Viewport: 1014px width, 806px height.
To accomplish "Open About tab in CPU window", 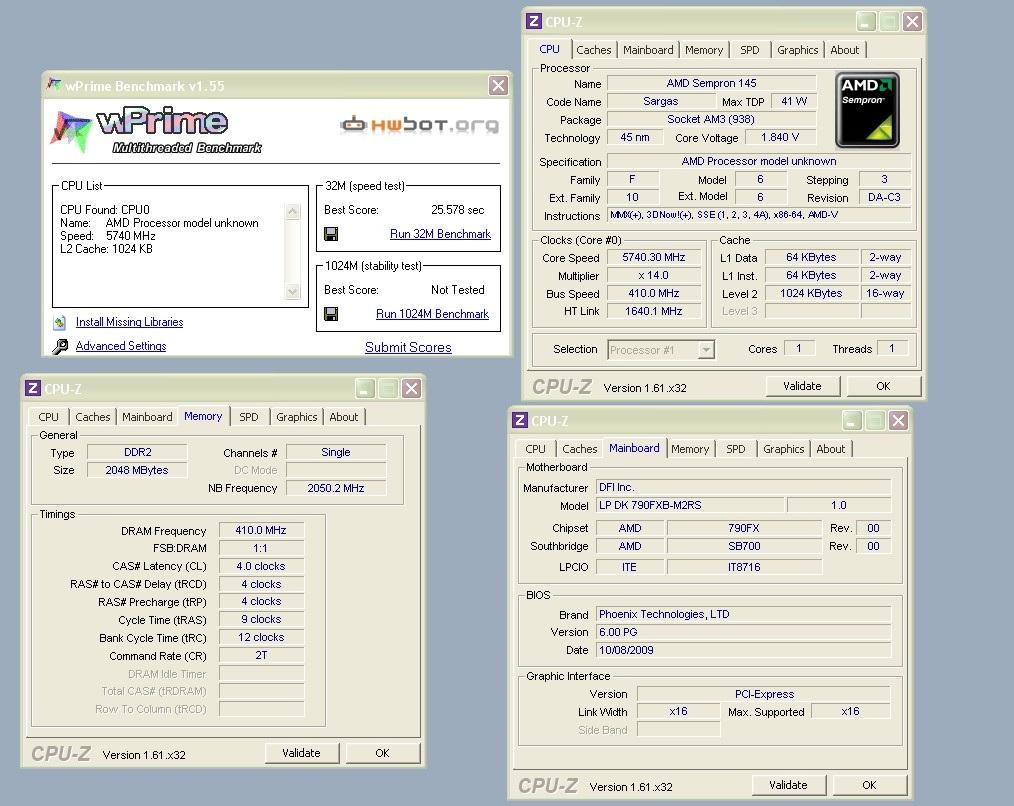I will point(845,50).
